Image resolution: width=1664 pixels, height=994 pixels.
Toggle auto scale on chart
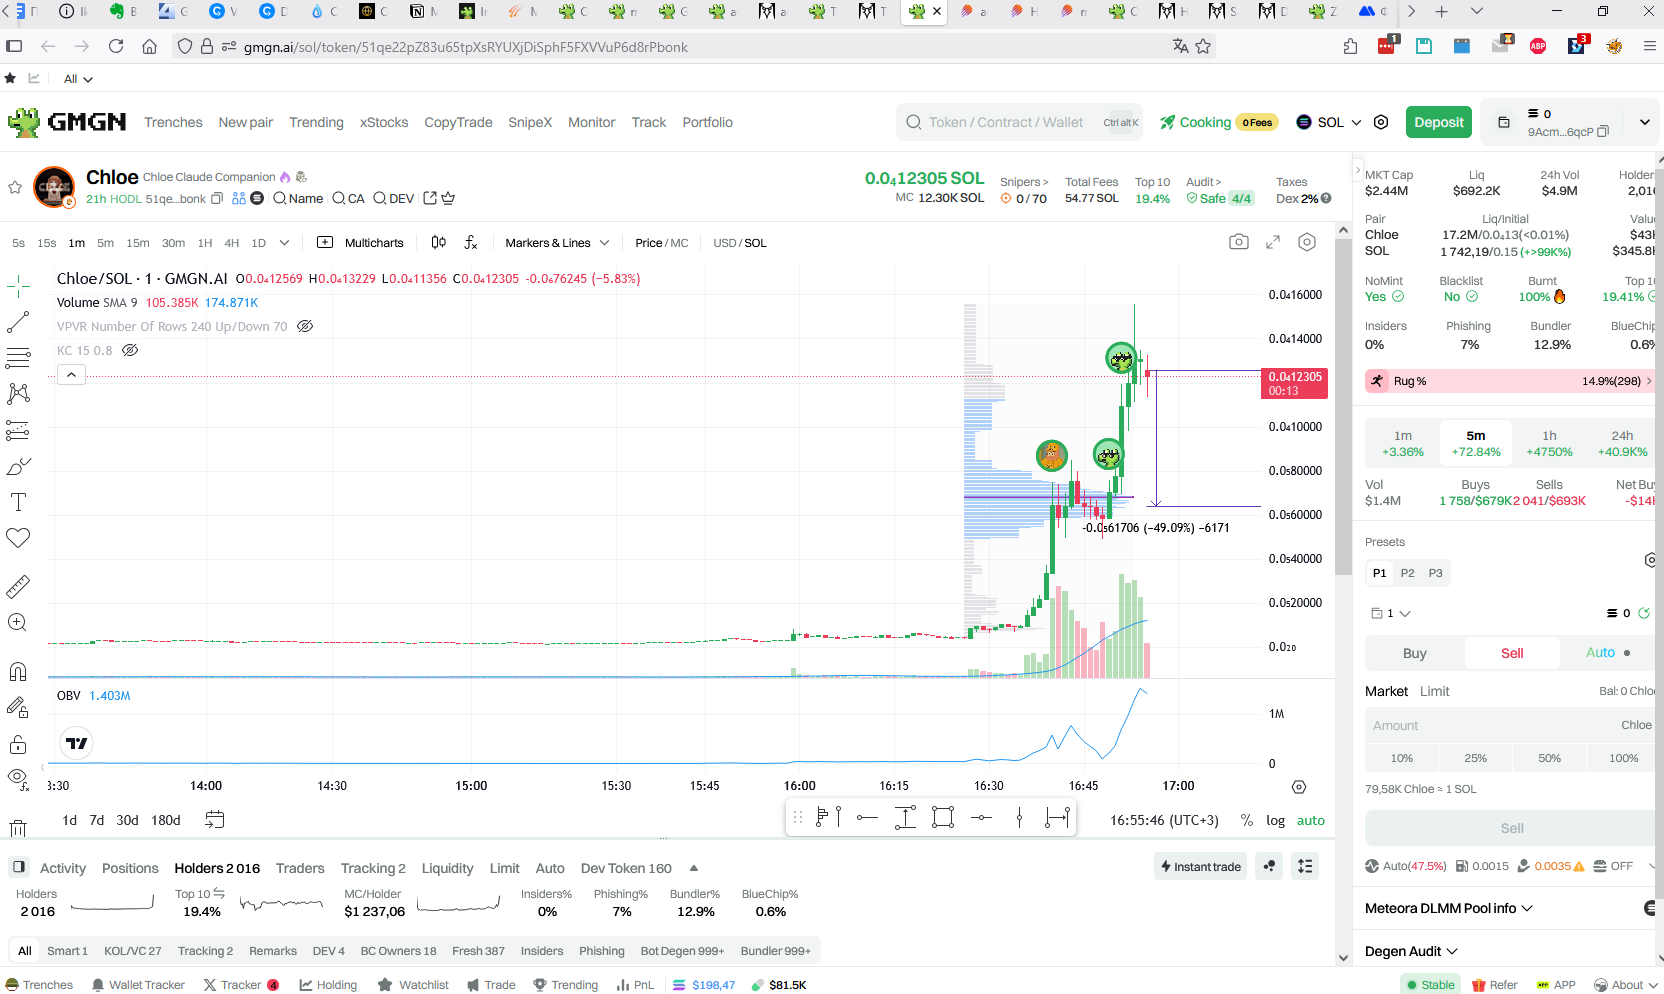1310,820
